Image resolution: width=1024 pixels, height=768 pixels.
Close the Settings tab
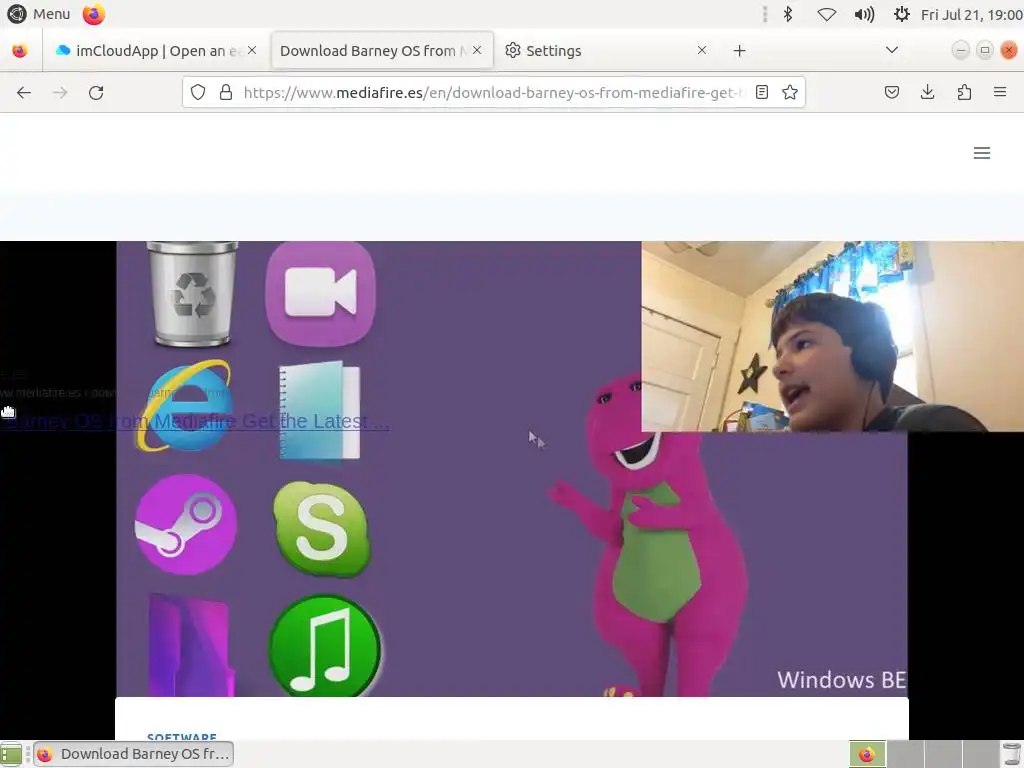pyautogui.click(x=702, y=50)
